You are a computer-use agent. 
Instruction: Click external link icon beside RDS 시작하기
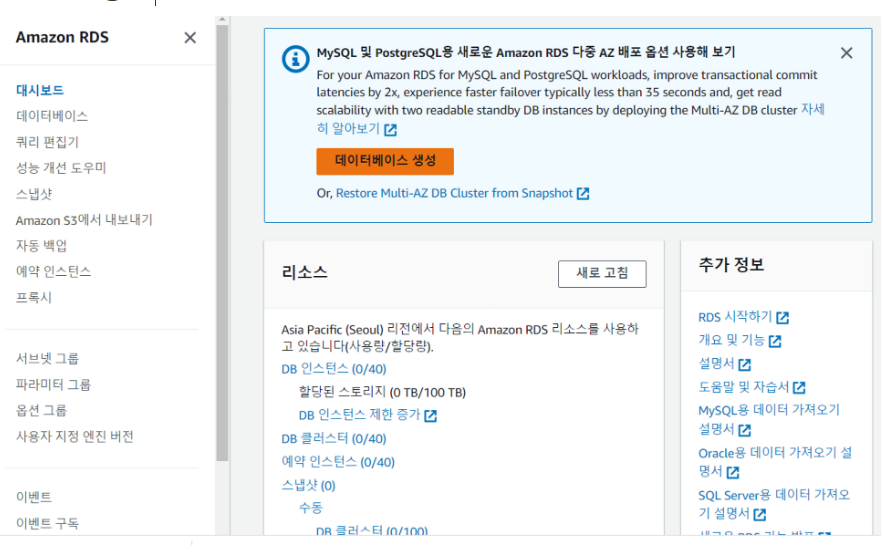782,318
